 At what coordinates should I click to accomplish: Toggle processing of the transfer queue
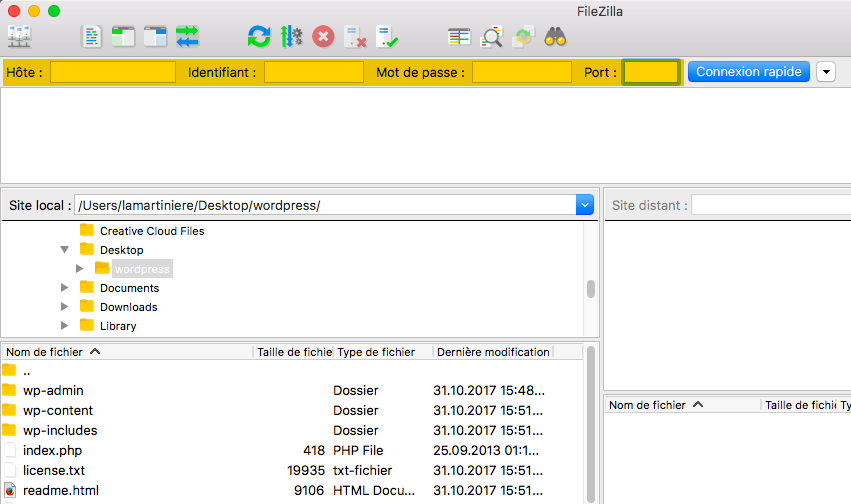[291, 37]
